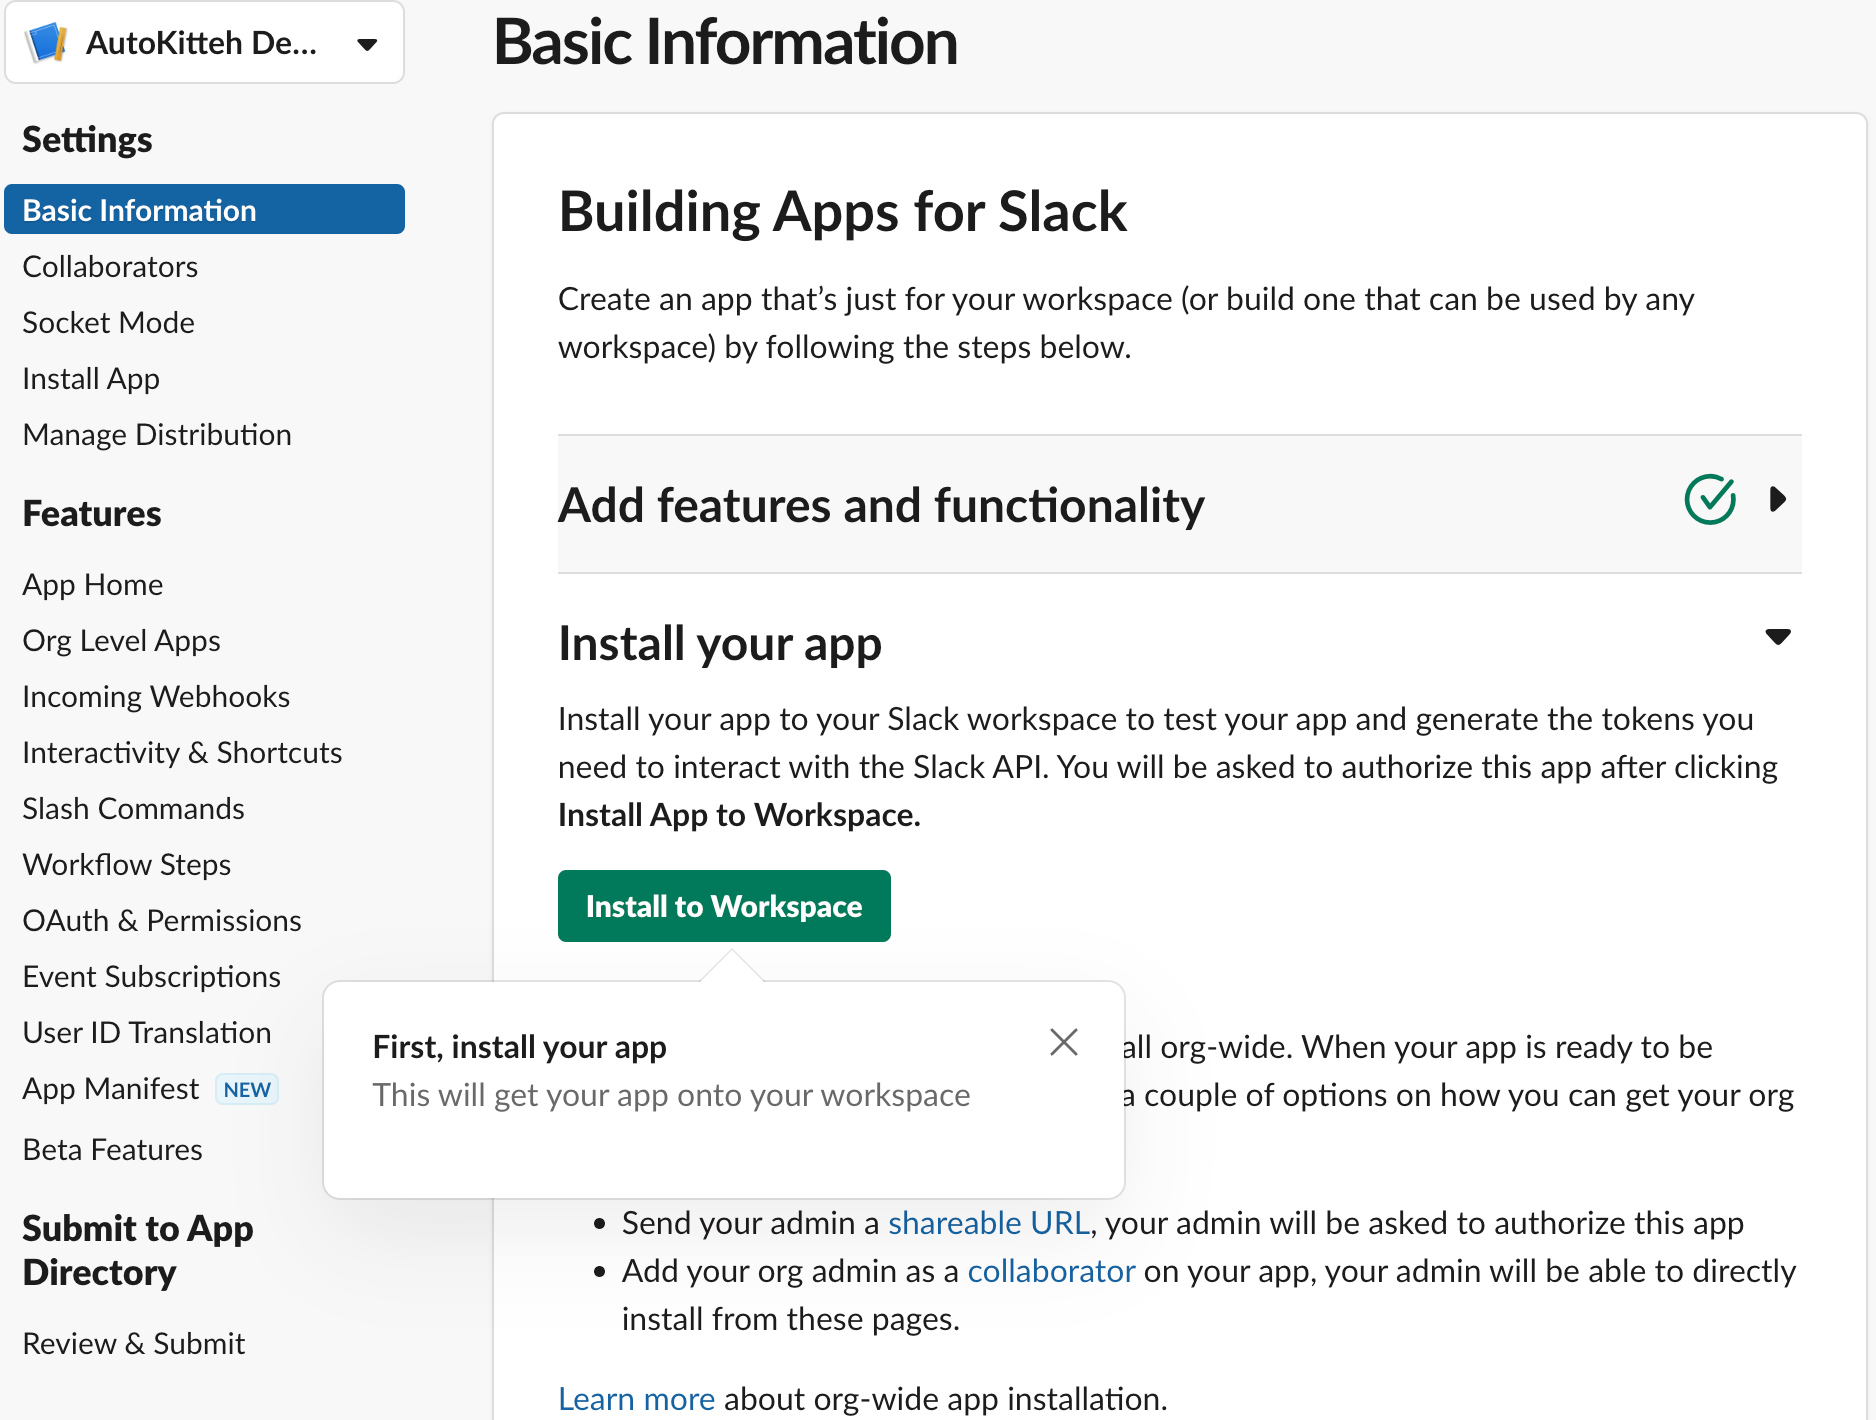Go to Slash Commands
The width and height of the screenshot is (1876, 1420).
pyautogui.click(x=133, y=809)
